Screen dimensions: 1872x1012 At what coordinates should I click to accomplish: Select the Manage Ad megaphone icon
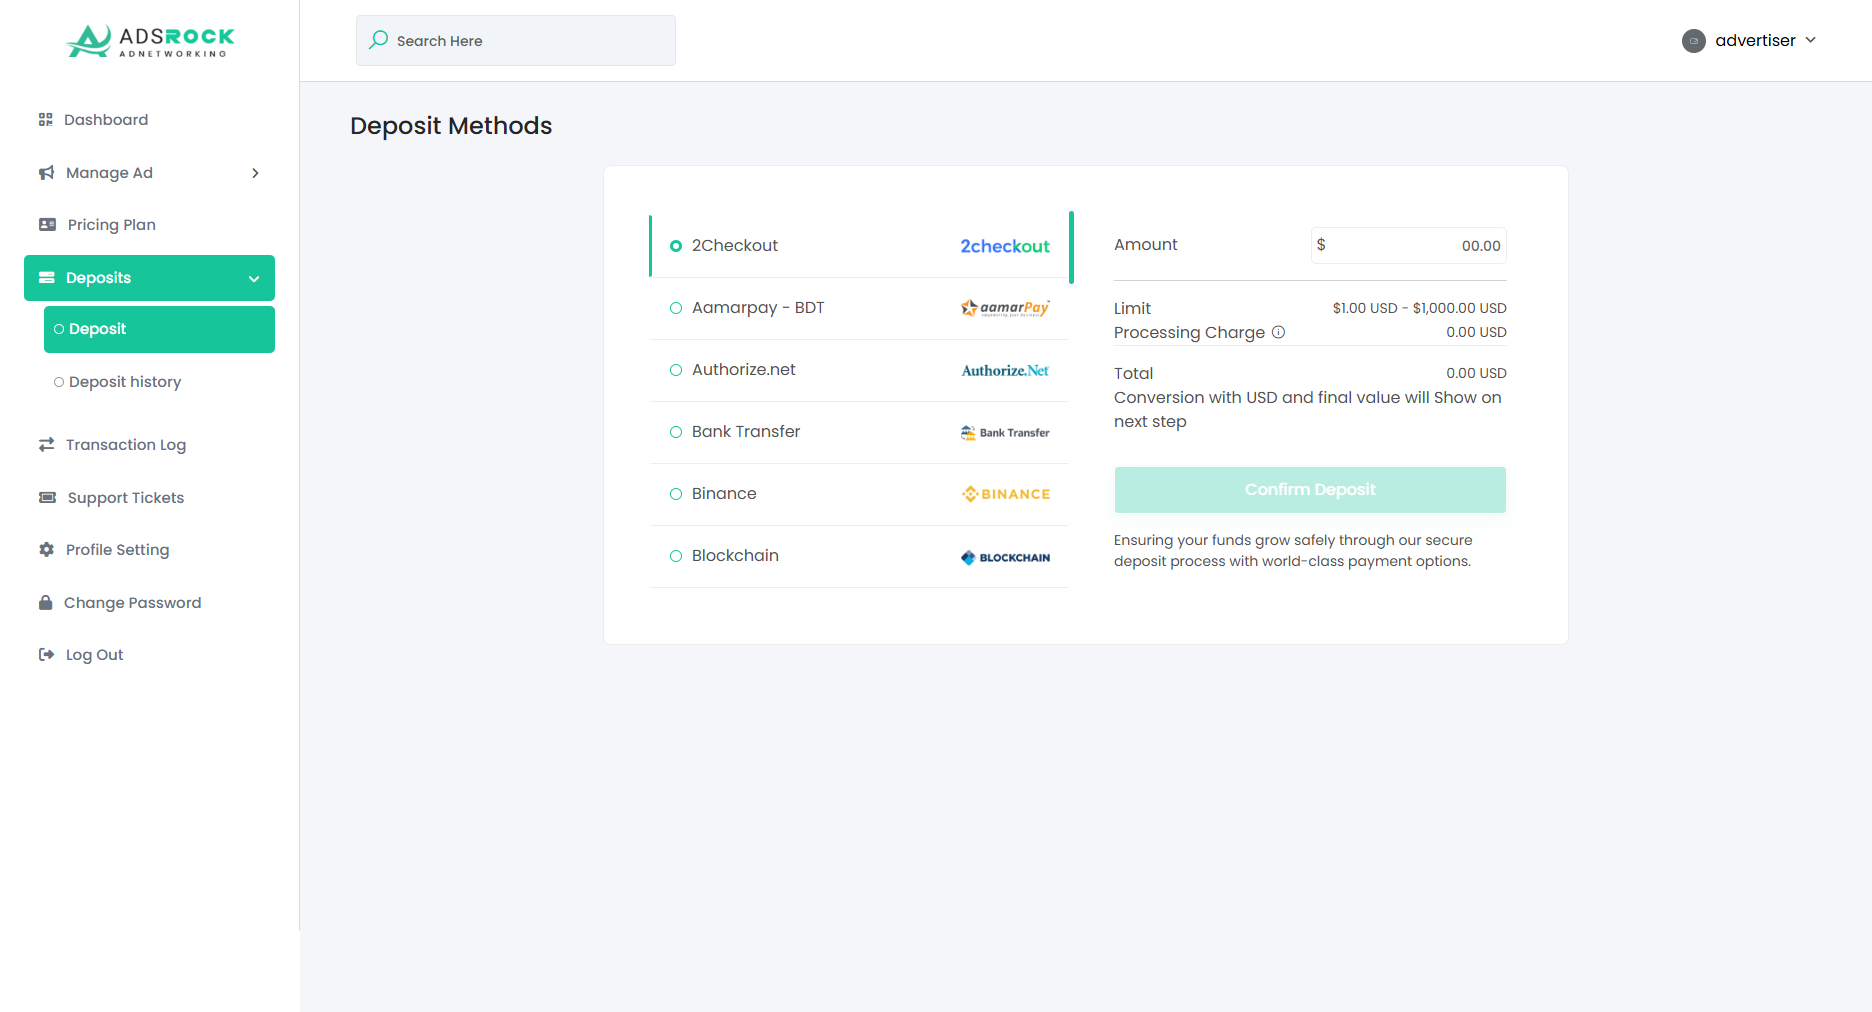click(x=46, y=172)
